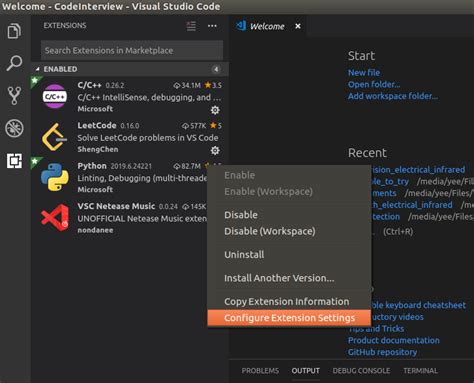Open the keyboard cheatsheet link

click(x=418, y=305)
